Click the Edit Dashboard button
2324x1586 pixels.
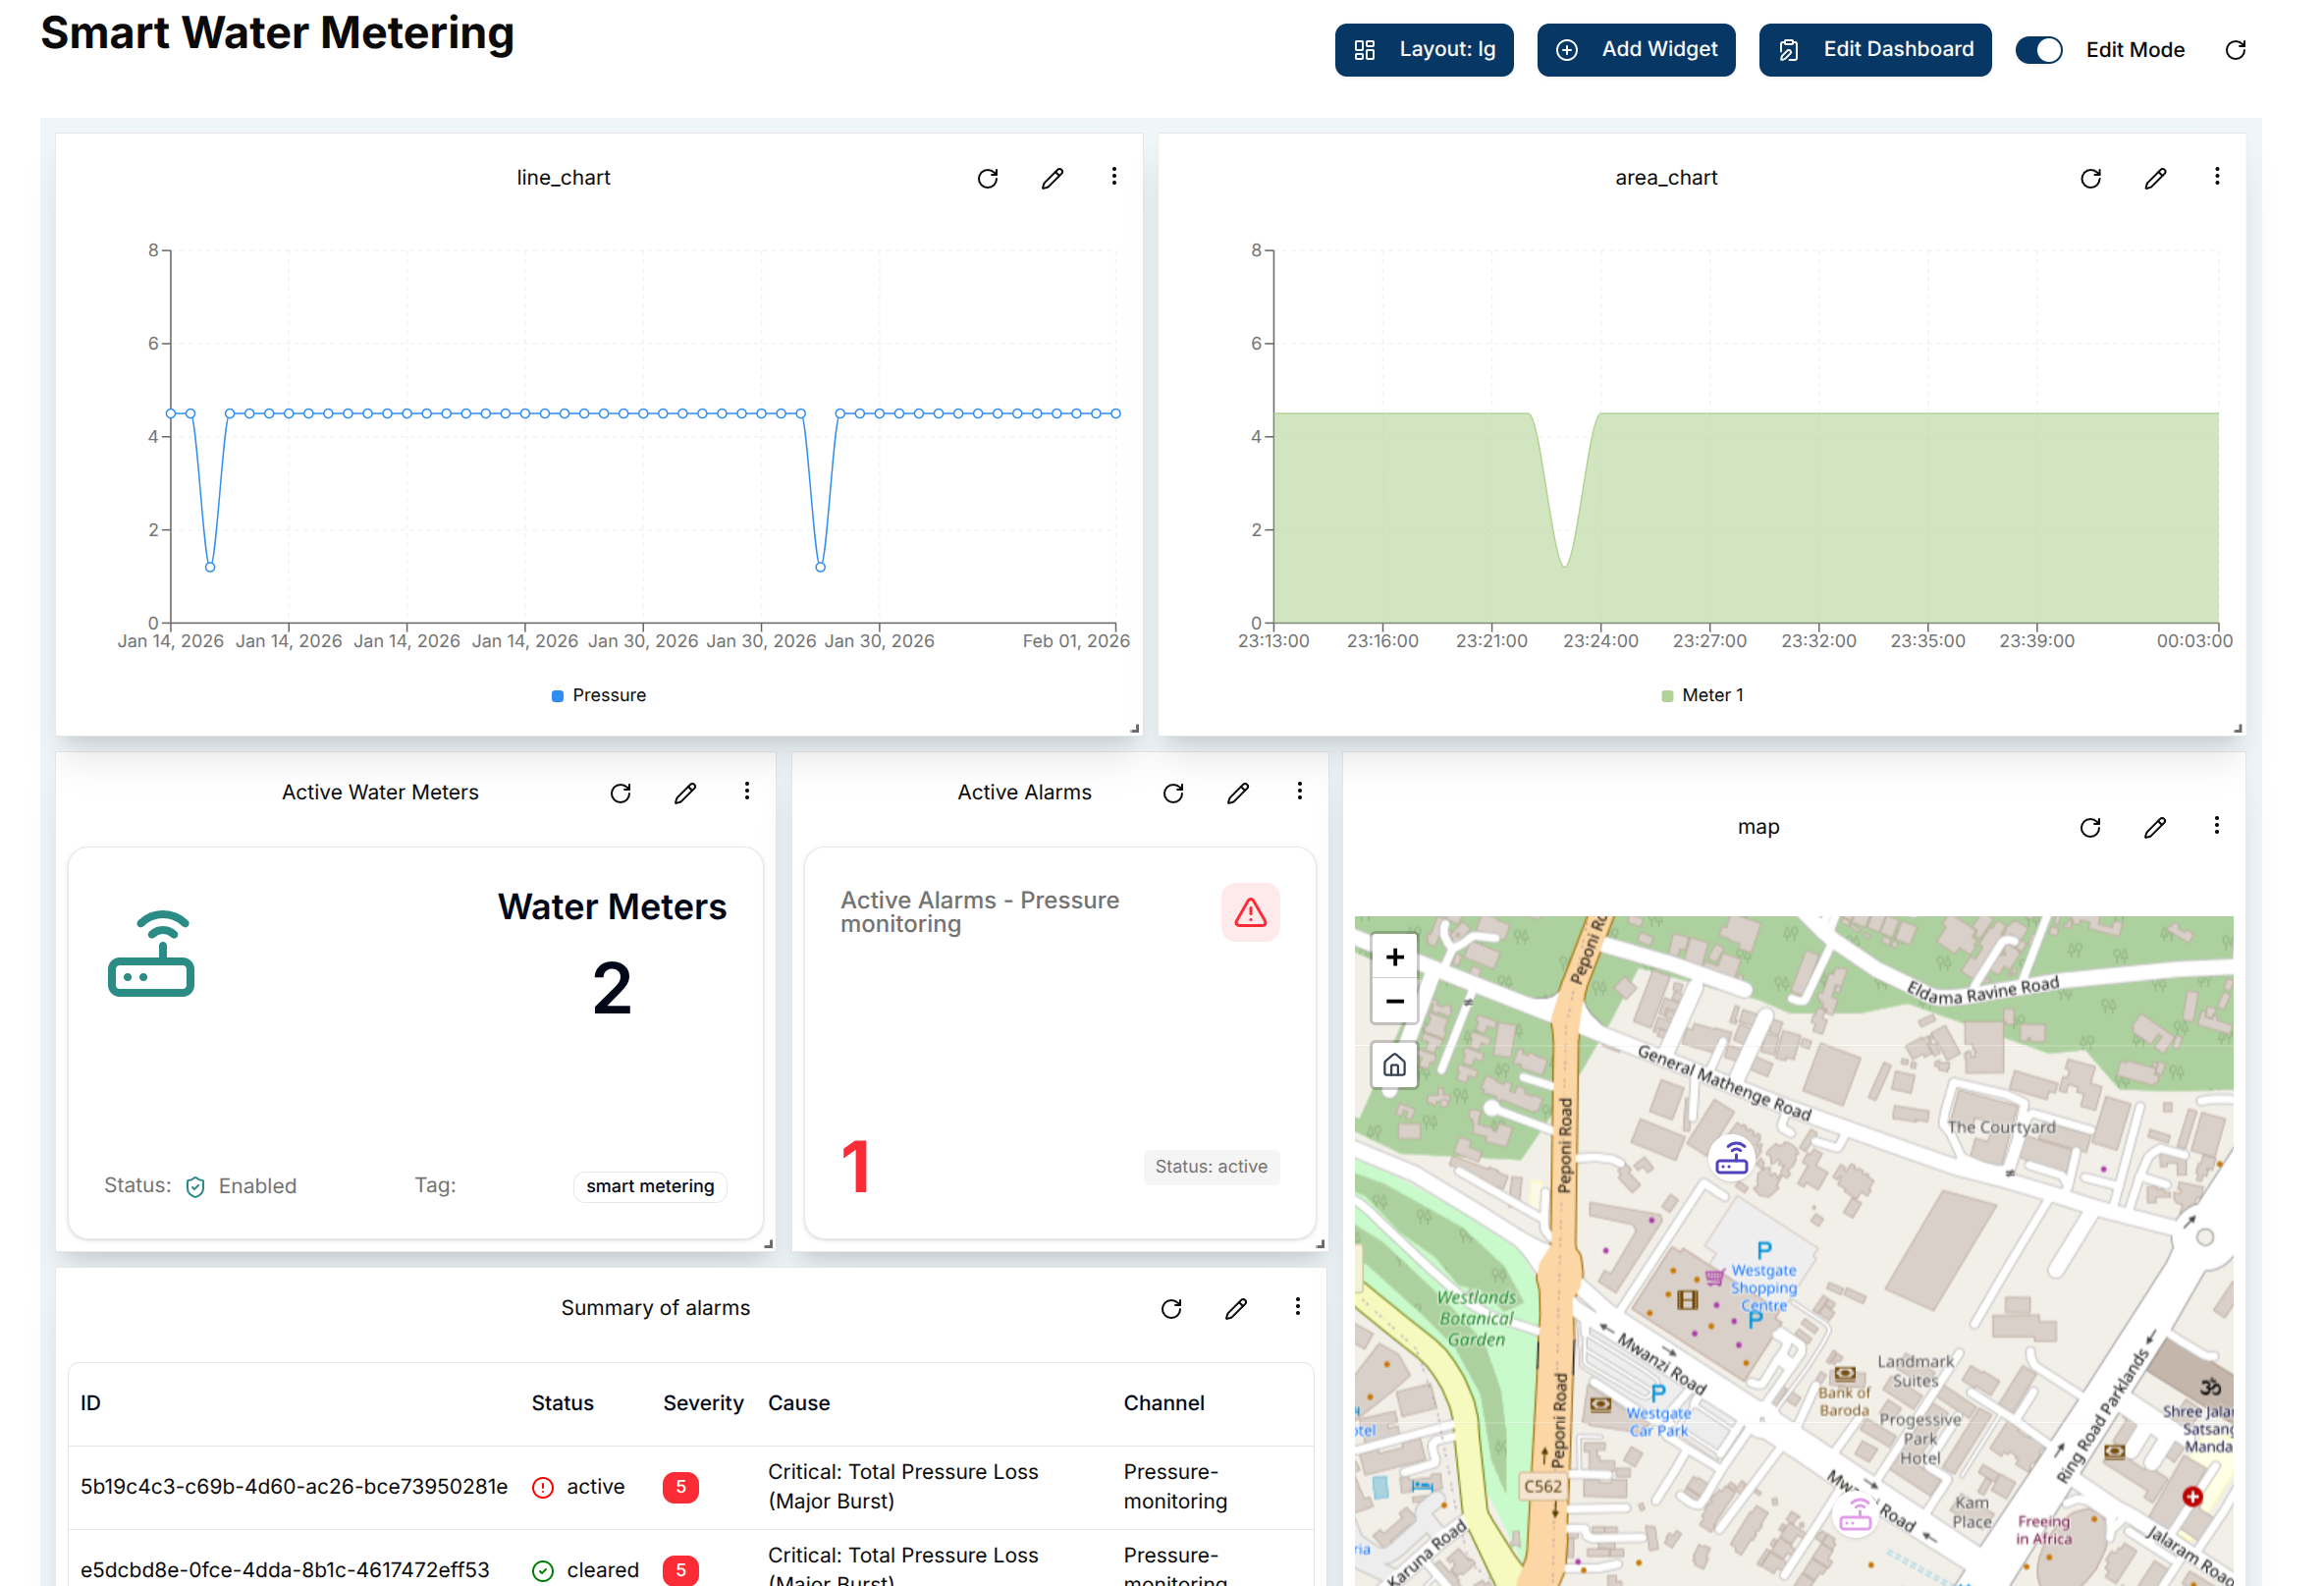pos(1875,49)
